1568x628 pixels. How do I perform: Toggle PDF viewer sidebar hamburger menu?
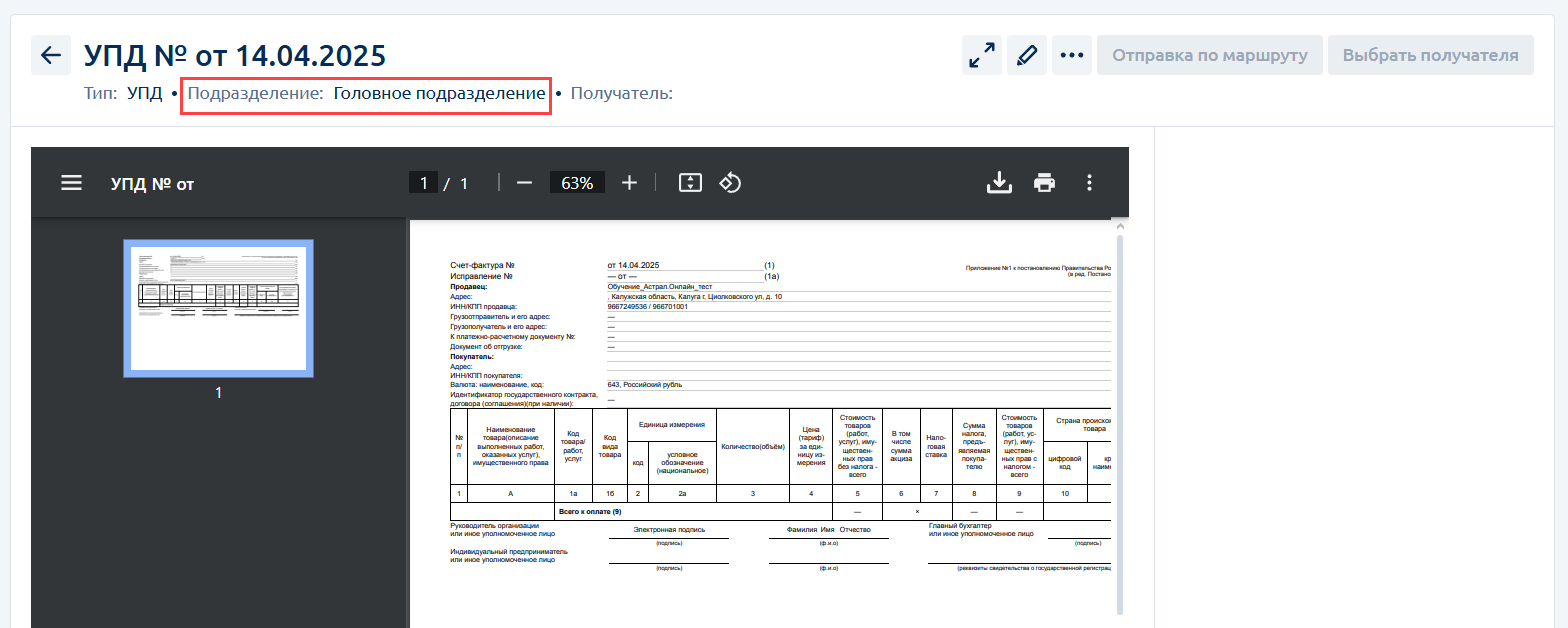[x=71, y=183]
